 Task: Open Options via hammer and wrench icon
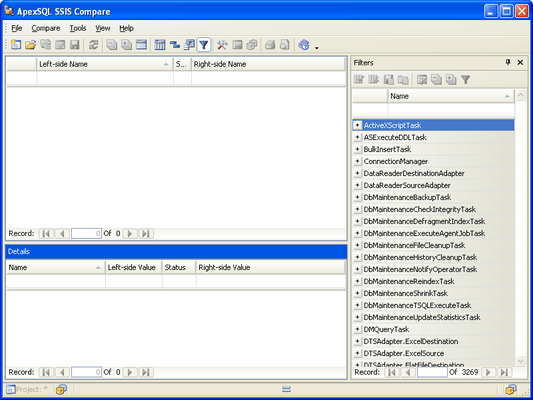[x=222, y=45]
